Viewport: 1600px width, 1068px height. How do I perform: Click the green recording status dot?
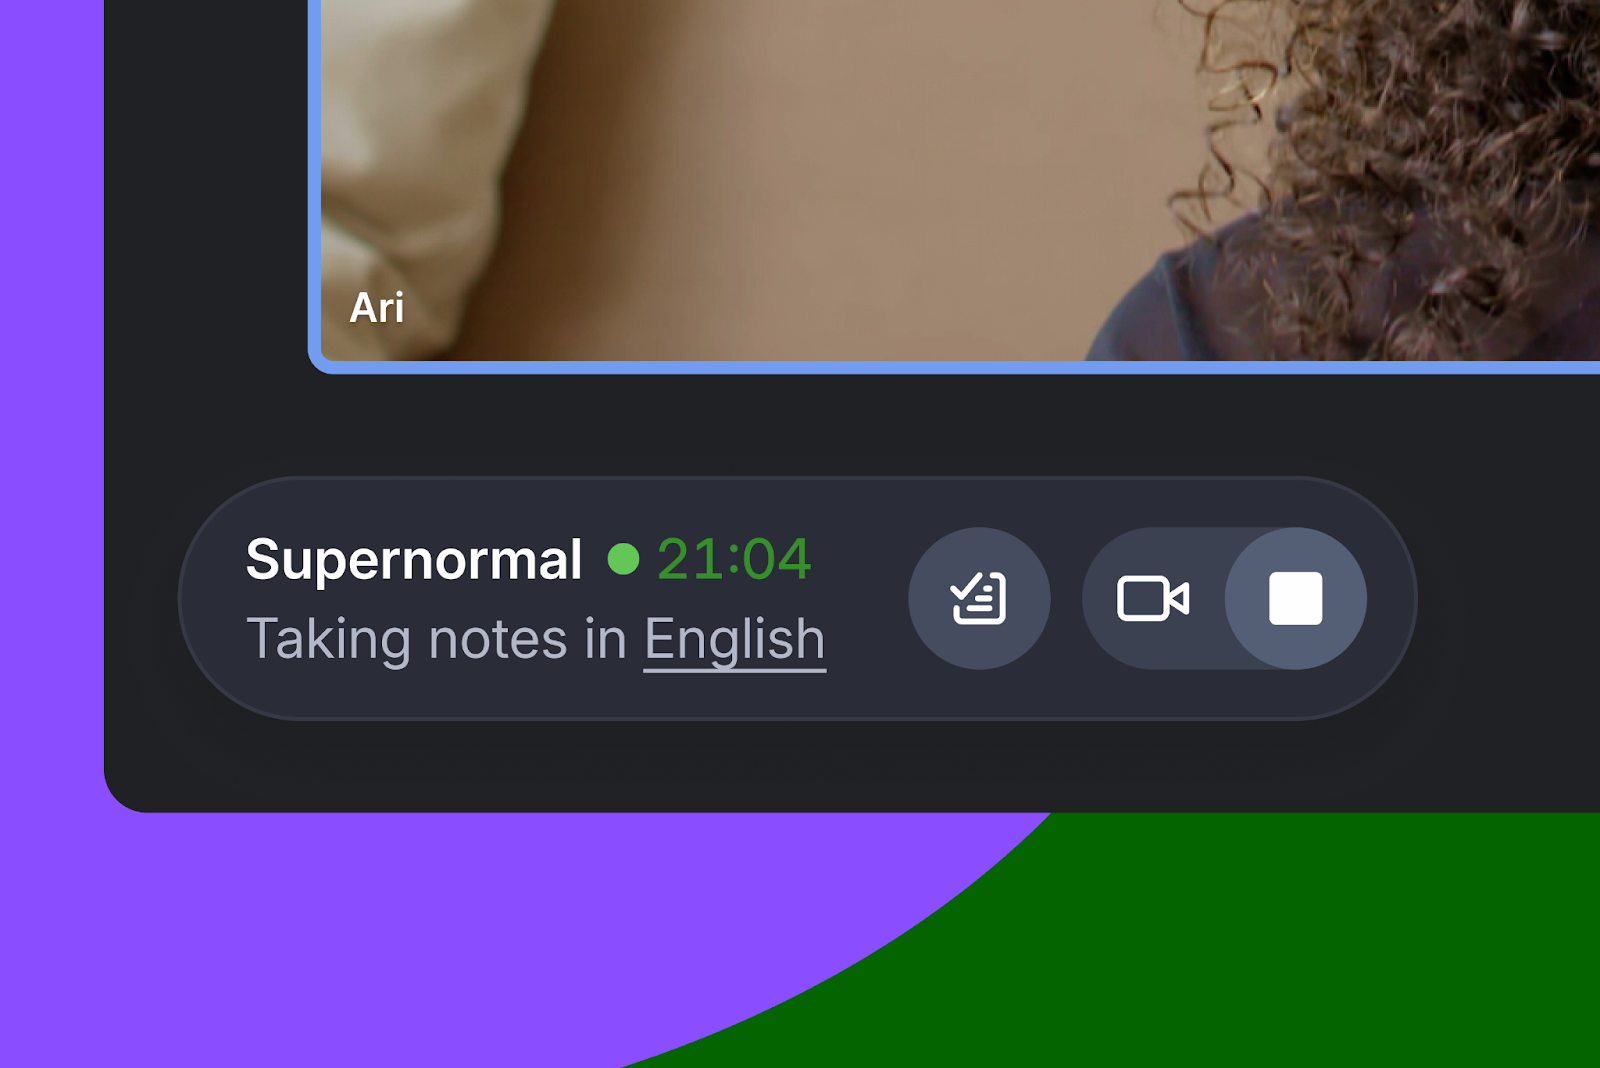[623, 559]
